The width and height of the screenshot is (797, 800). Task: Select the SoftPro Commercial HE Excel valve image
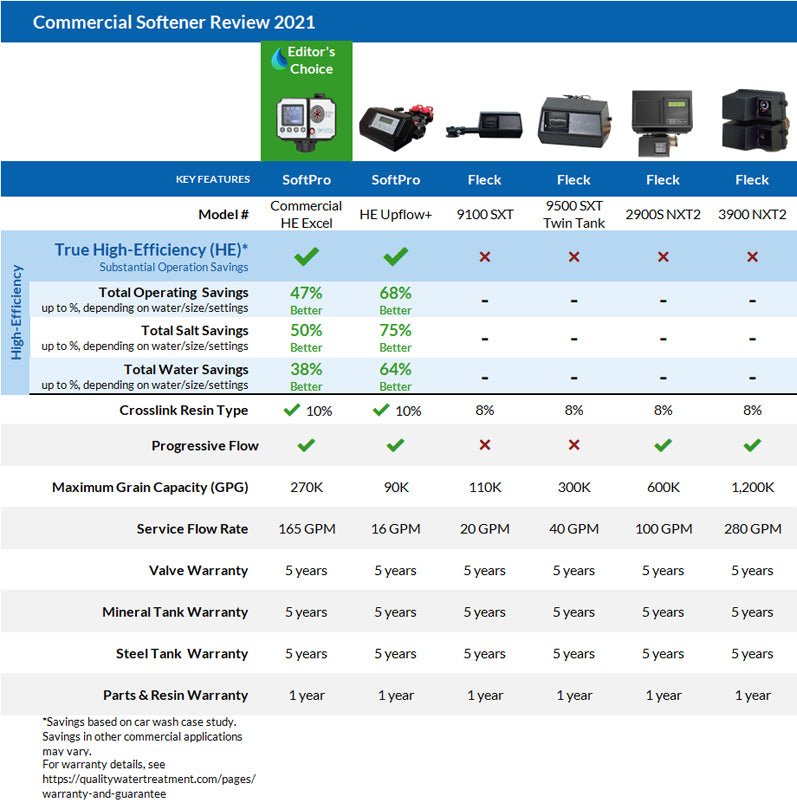[x=306, y=122]
